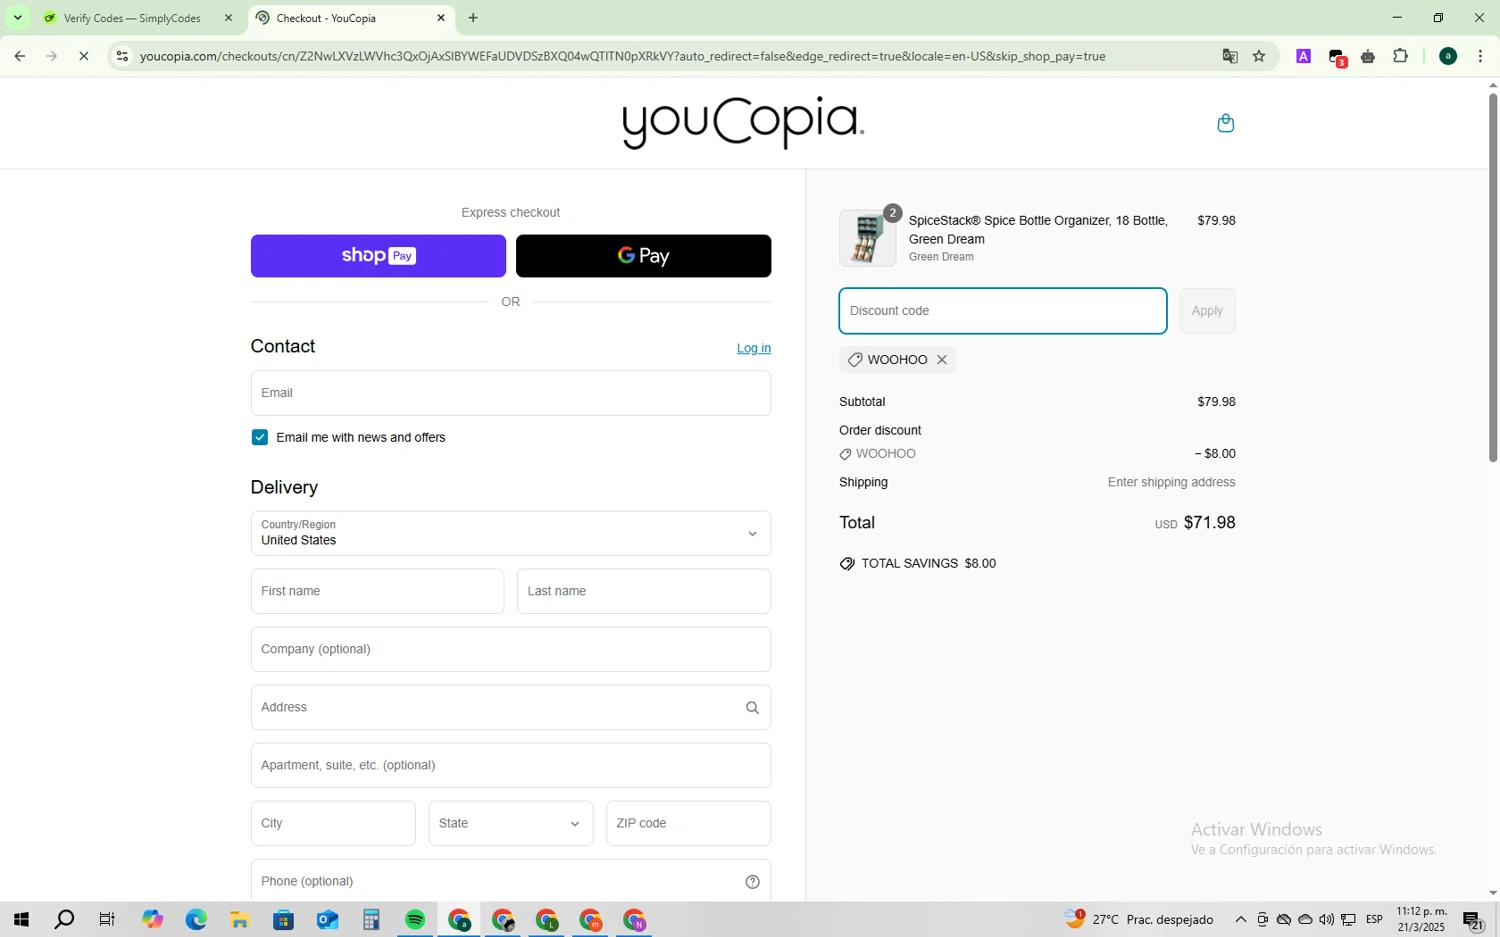Click the youCopia logo
Screen dimensions: 1500x937
click(743, 123)
